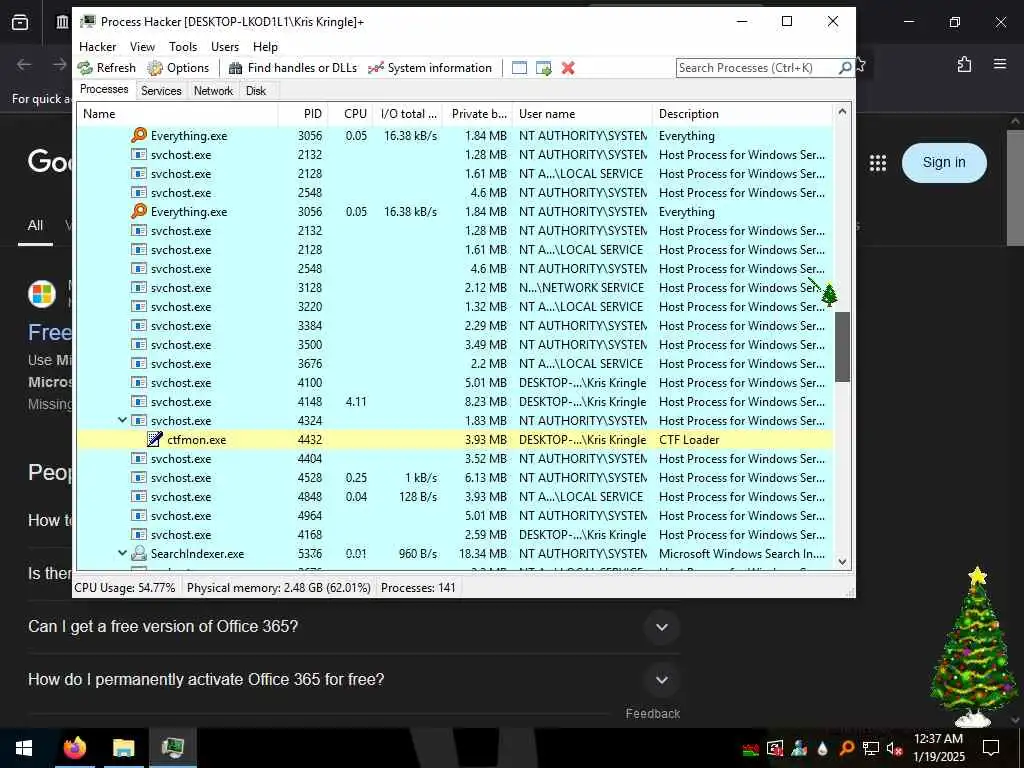The width and height of the screenshot is (1024, 768).
Task: Open Firefox hamburger application menu
Action: tap(1000, 64)
